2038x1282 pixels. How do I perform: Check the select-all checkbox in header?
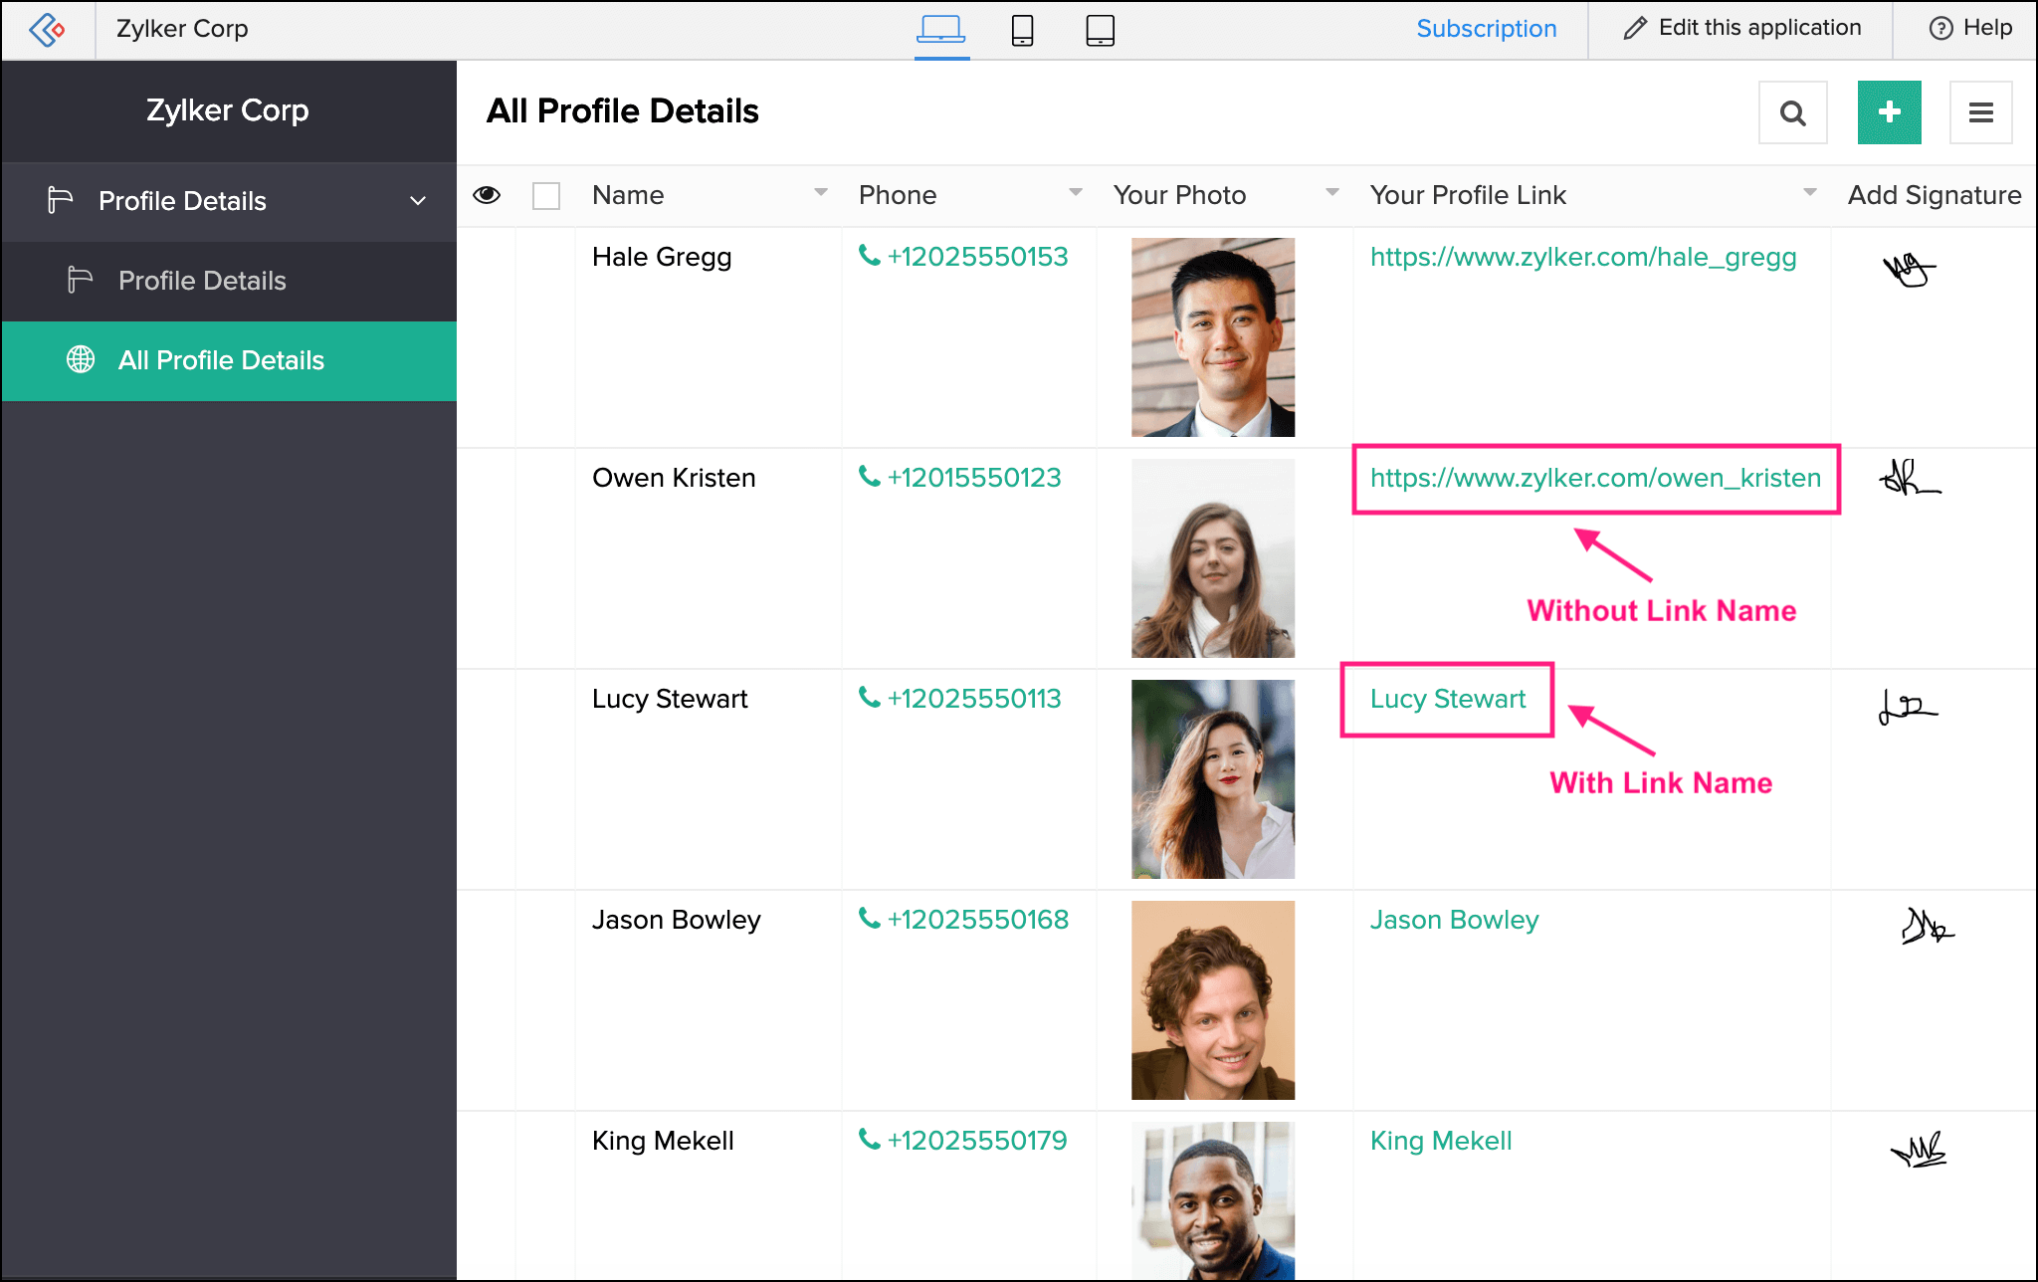(546, 196)
